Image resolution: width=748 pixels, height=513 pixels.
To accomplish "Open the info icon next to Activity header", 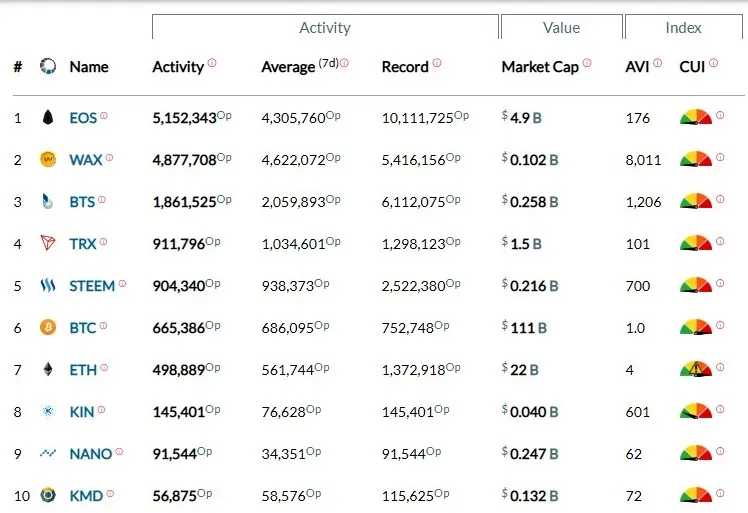I will [x=212, y=63].
